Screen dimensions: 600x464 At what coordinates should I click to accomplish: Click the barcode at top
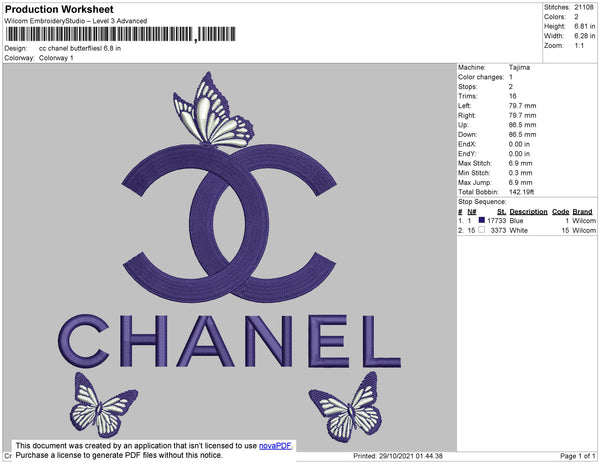[x=121, y=34]
